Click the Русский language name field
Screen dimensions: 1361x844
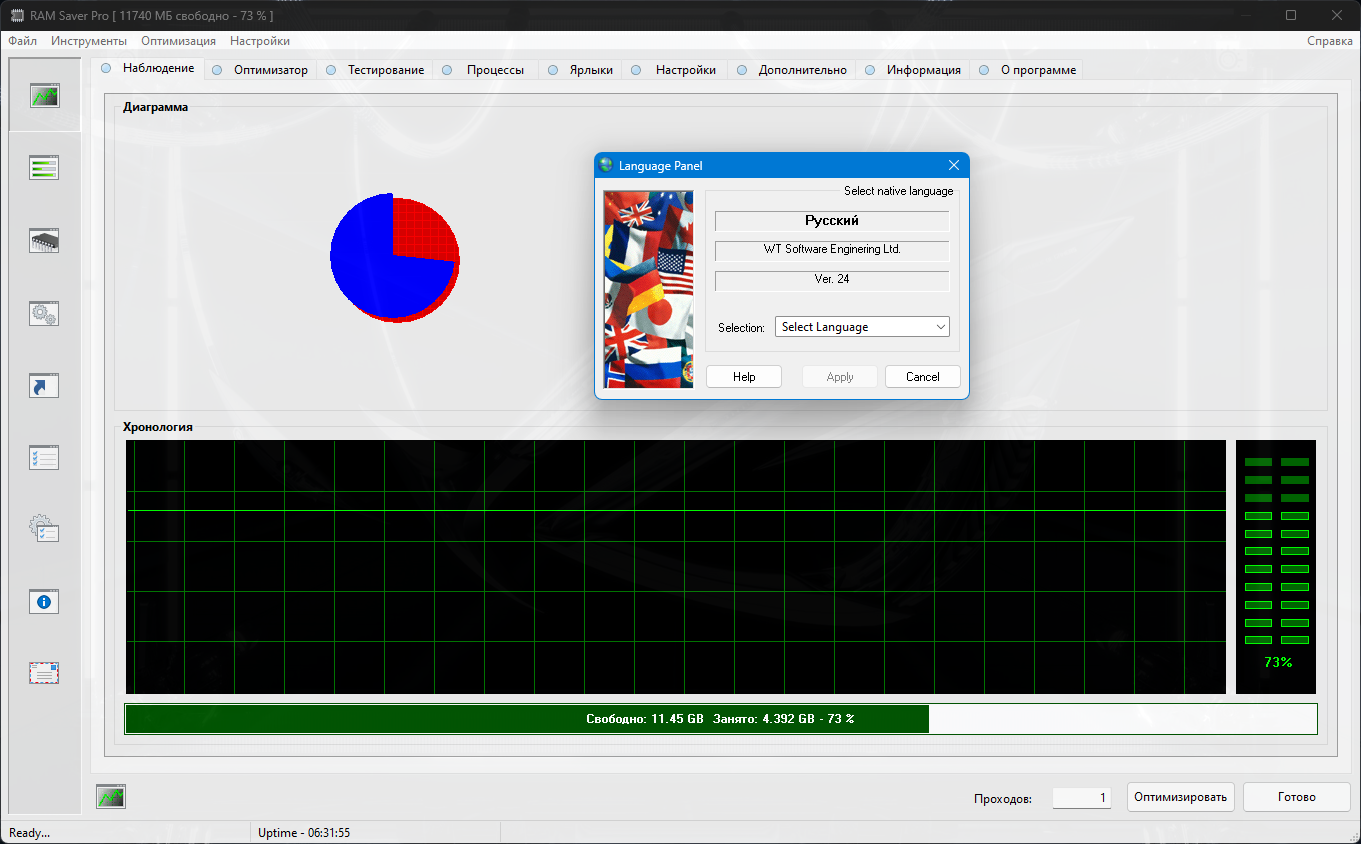click(x=832, y=221)
